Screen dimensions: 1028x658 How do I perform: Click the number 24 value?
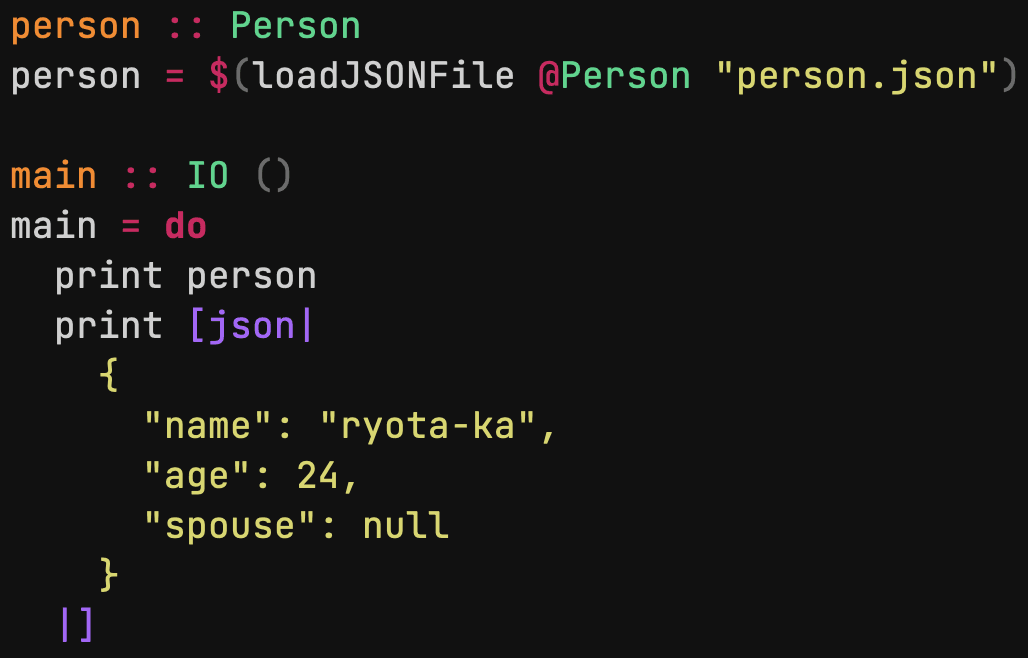pos(318,475)
